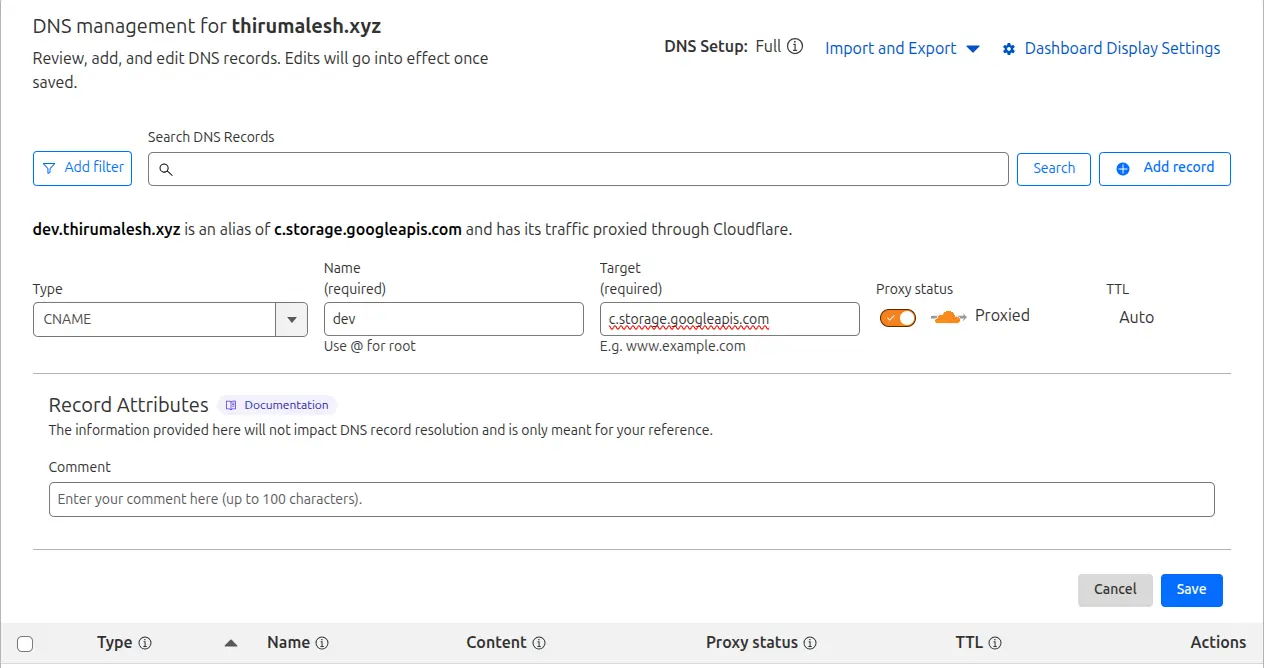The height and width of the screenshot is (668, 1264).
Task: Click the info icon next to DNS Setup Full
Action: pyautogui.click(x=793, y=46)
